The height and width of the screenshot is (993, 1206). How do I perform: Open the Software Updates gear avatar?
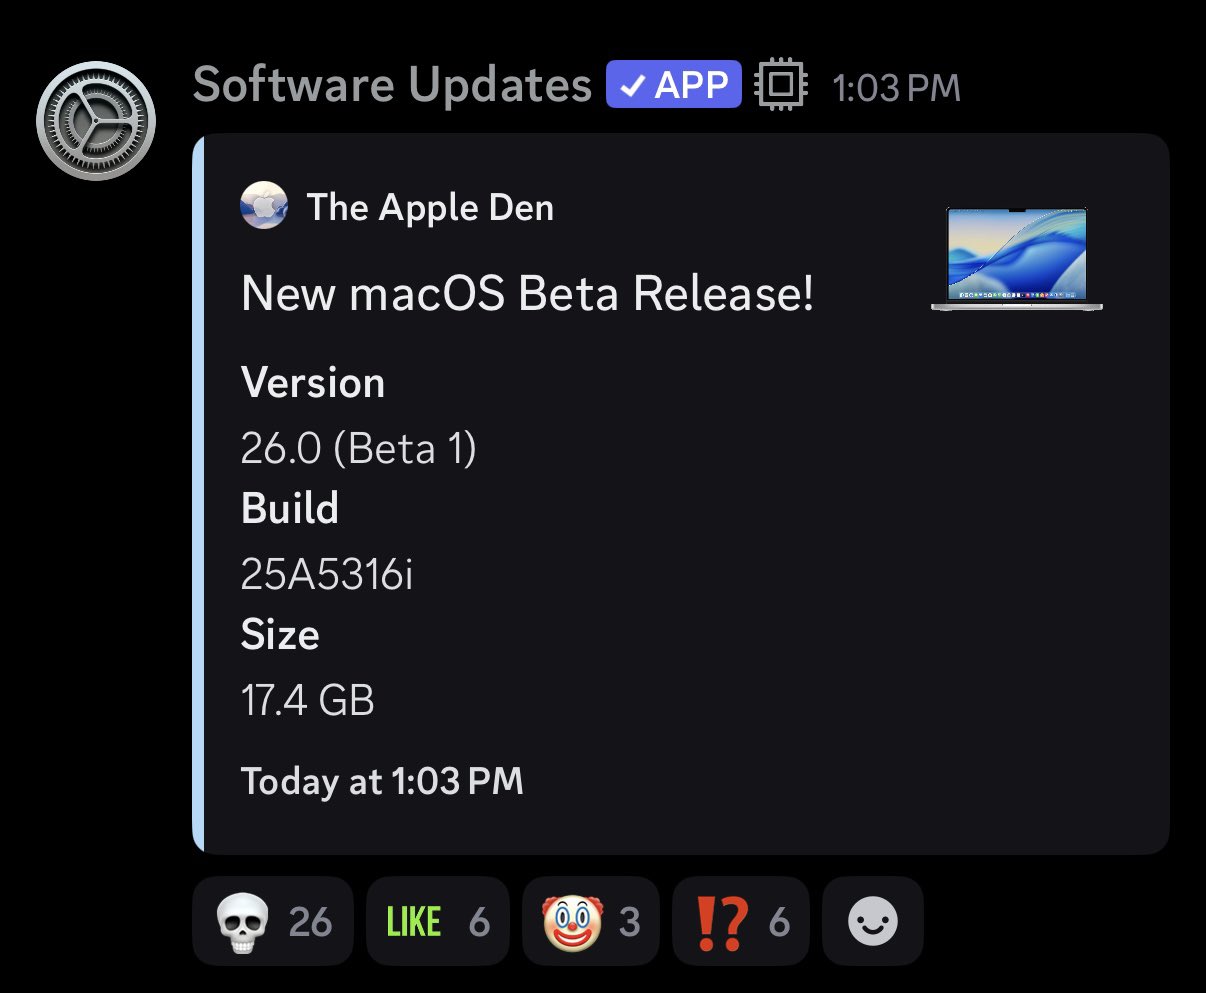click(x=95, y=121)
